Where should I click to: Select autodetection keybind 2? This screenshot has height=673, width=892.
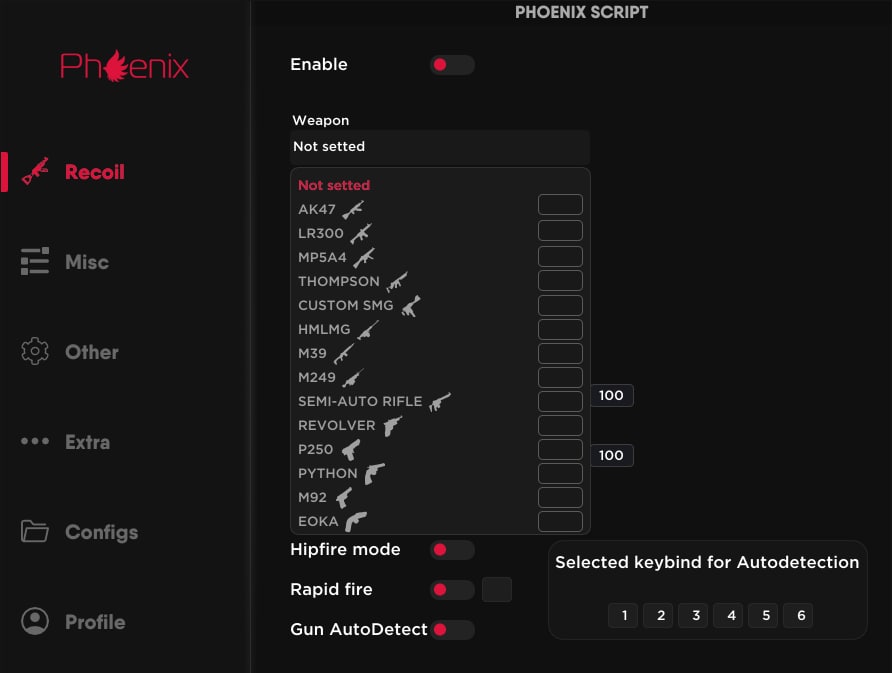pos(658,615)
